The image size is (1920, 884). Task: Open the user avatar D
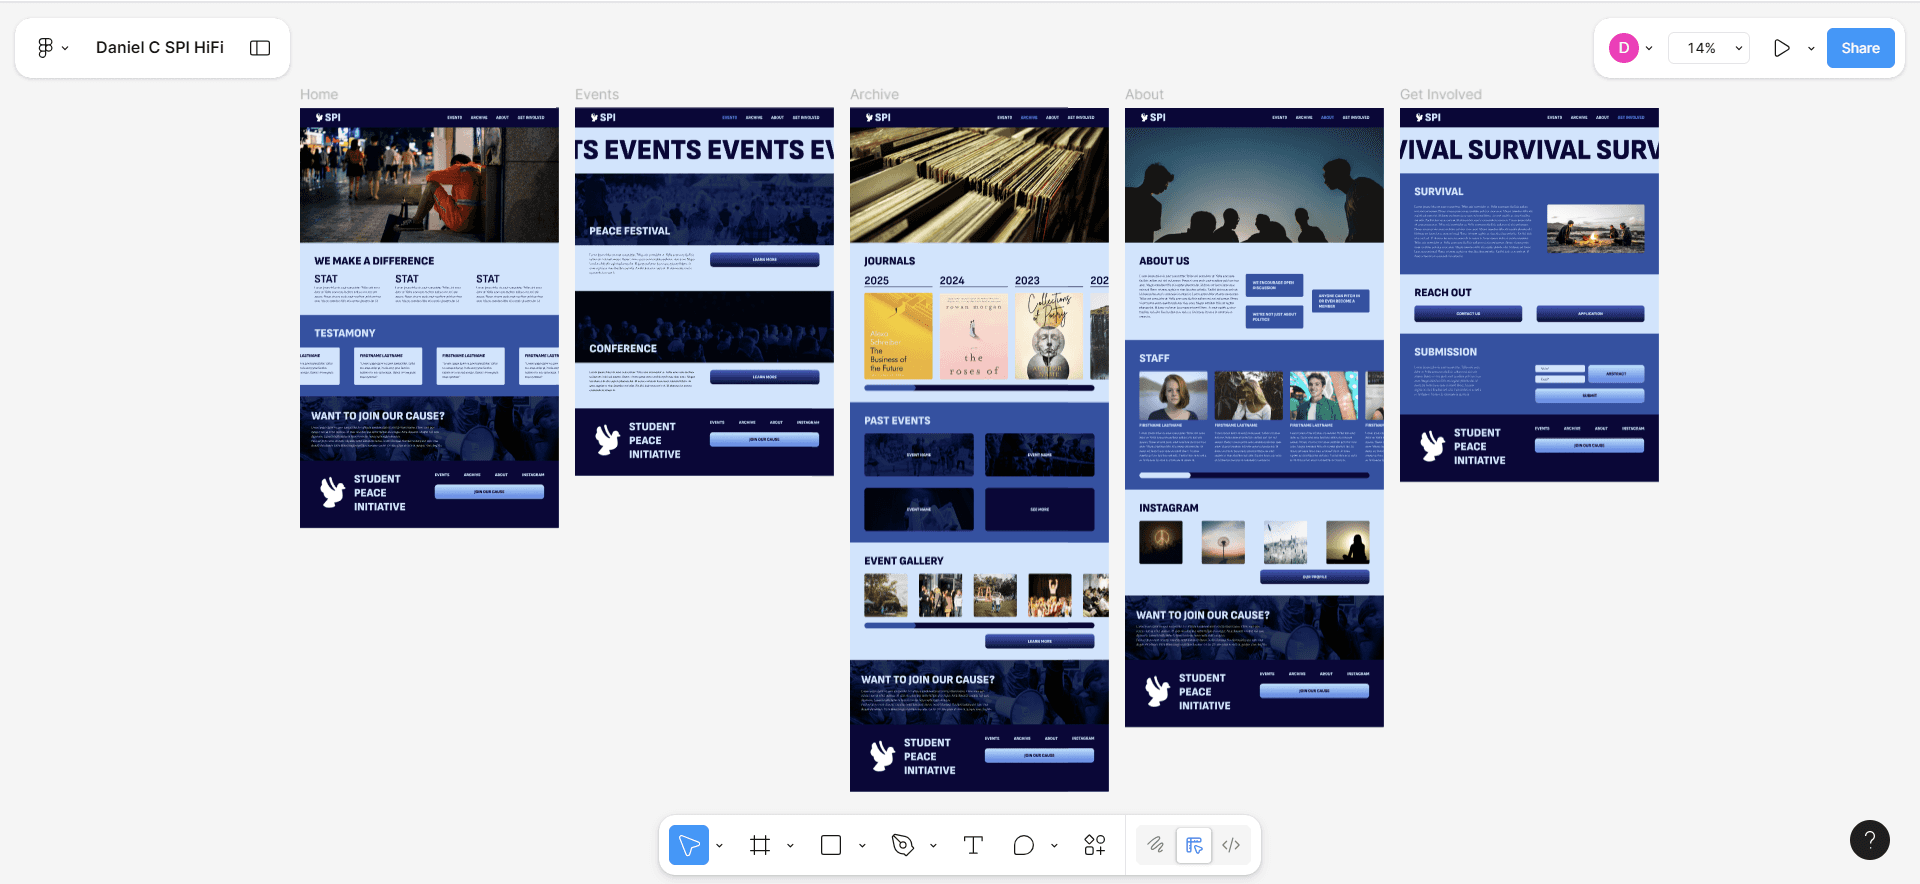[x=1623, y=48]
